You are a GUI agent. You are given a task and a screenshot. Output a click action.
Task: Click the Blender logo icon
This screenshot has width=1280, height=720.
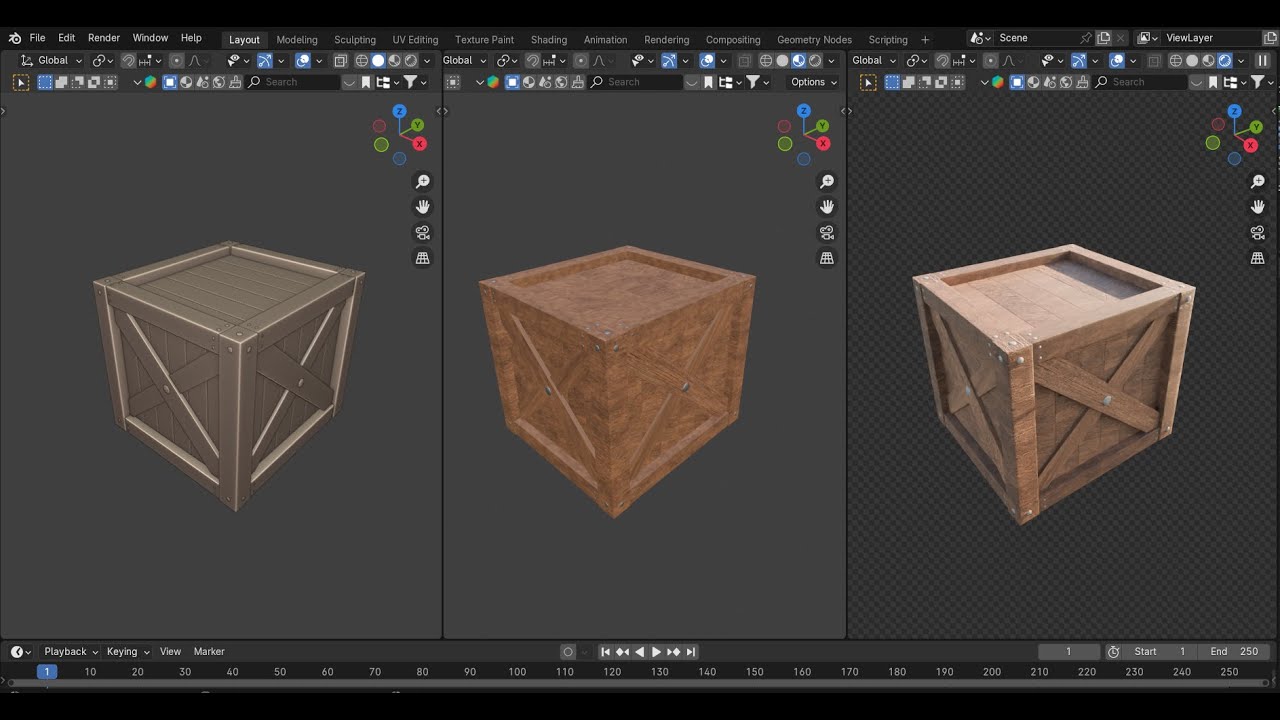tap(14, 38)
